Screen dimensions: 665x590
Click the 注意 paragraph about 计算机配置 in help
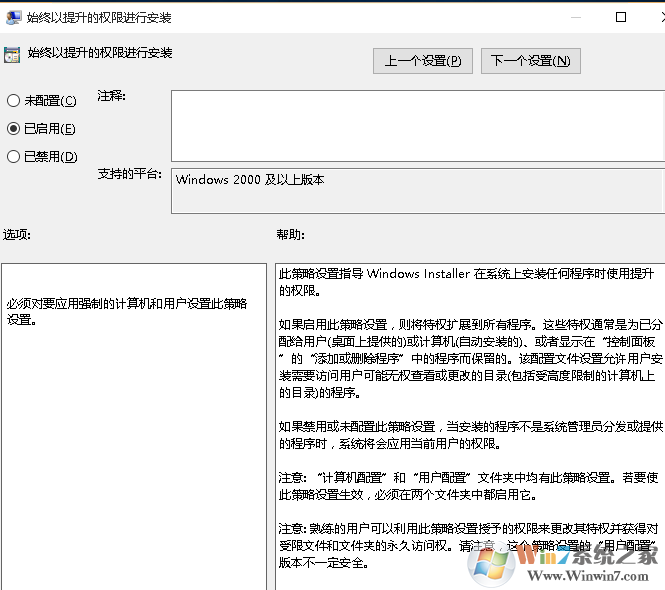pyautogui.click(x=470, y=484)
